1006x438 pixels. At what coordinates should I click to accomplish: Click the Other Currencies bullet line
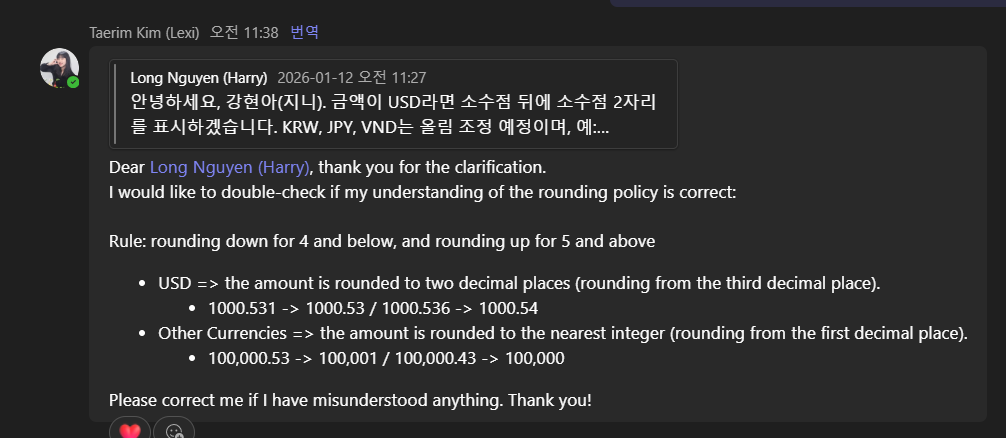(563, 333)
